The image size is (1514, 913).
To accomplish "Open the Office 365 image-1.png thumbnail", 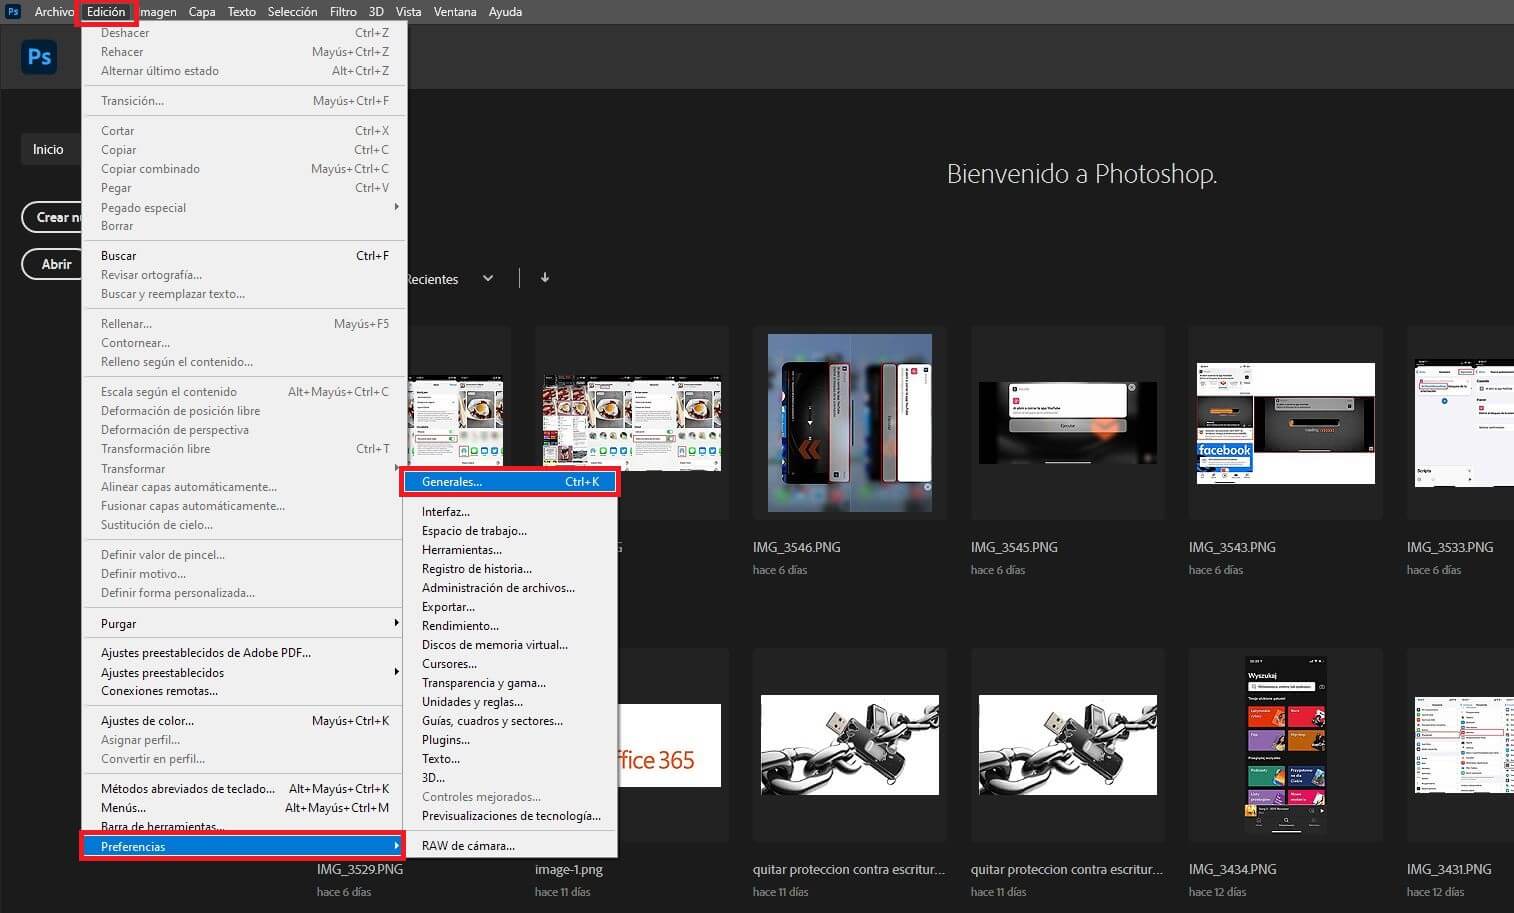I will 669,745.
